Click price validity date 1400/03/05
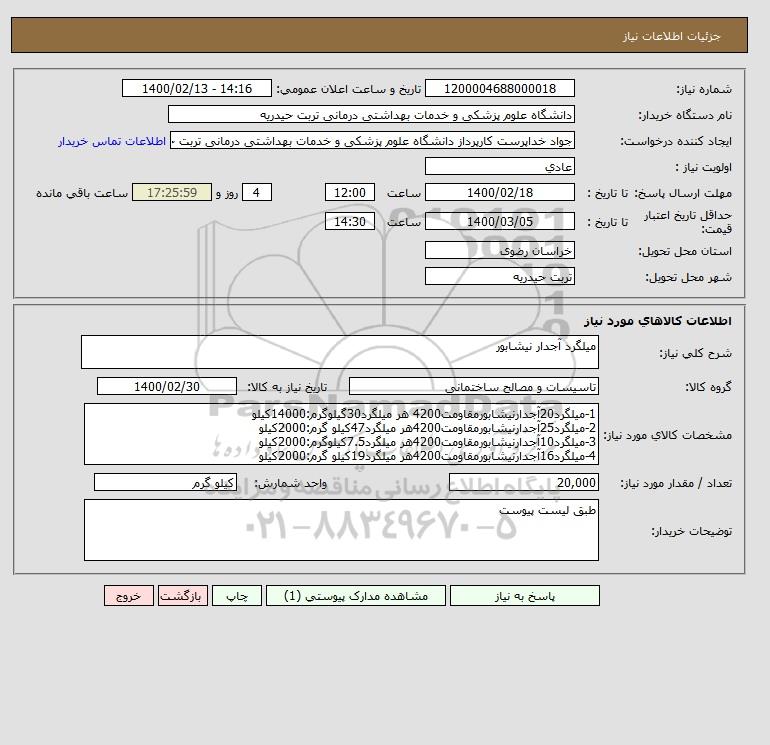 coord(499,221)
